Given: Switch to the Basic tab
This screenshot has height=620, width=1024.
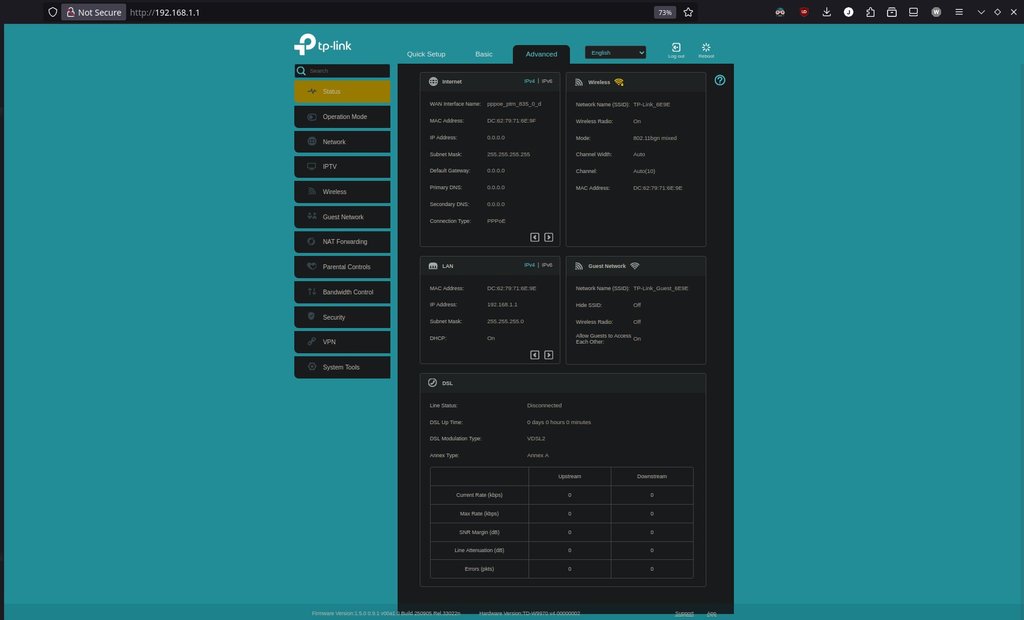Looking at the screenshot, I should pyautogui.click(x=483, y=54).
